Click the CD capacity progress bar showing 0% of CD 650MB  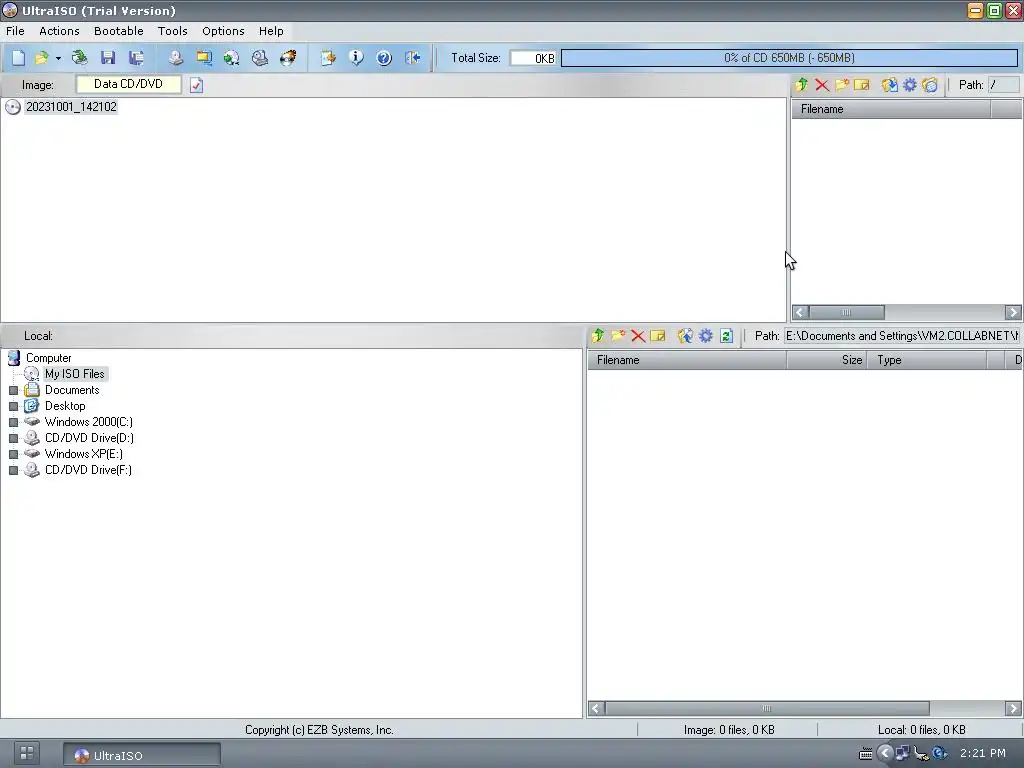tap(789, 58)
